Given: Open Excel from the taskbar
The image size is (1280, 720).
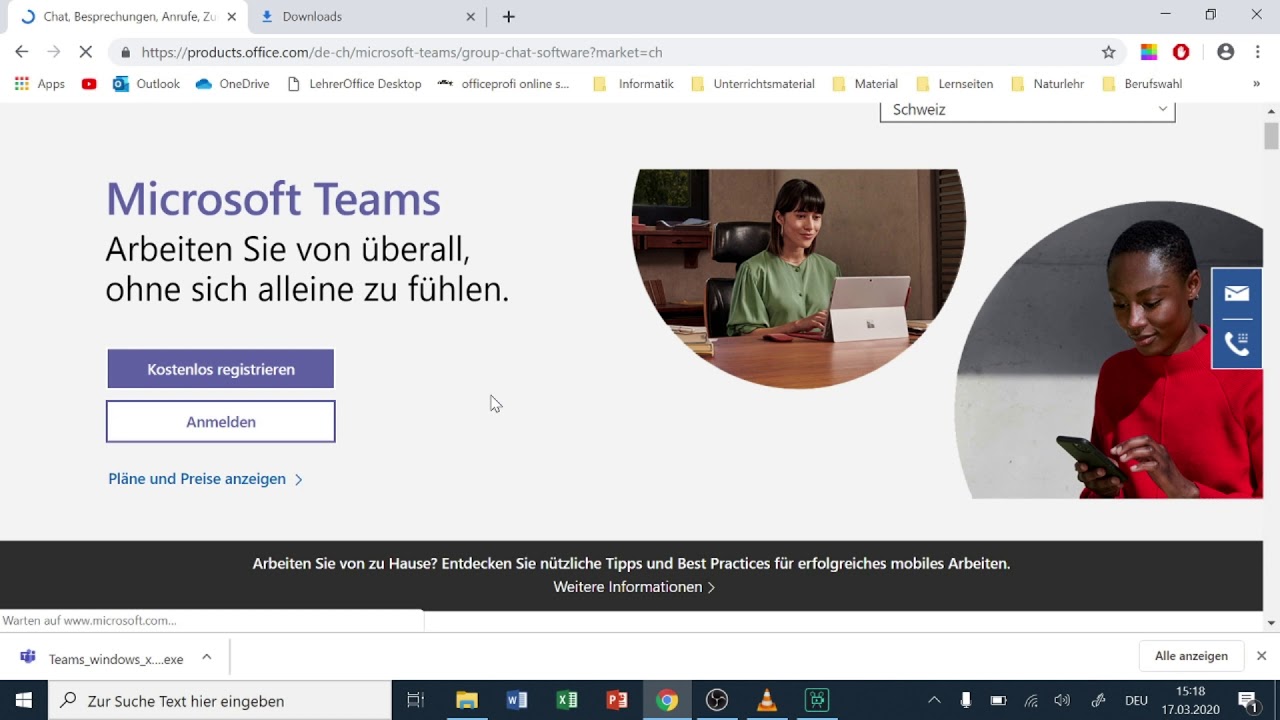Looking at the screenshot, I should pos(567,700).
